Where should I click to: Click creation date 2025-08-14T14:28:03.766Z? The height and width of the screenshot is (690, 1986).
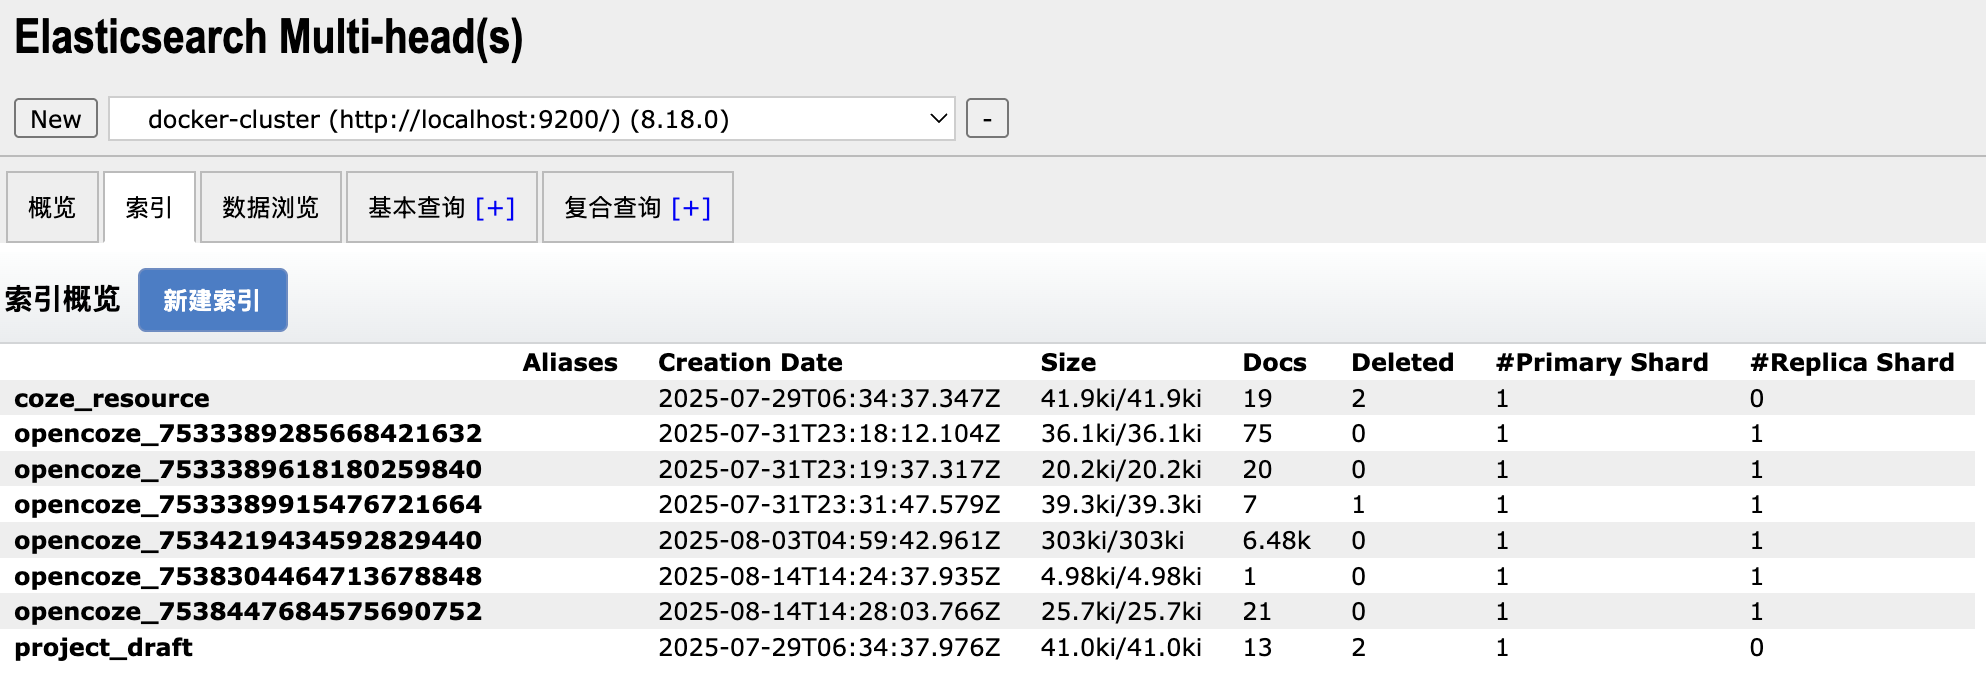click(x=829, y=611)
